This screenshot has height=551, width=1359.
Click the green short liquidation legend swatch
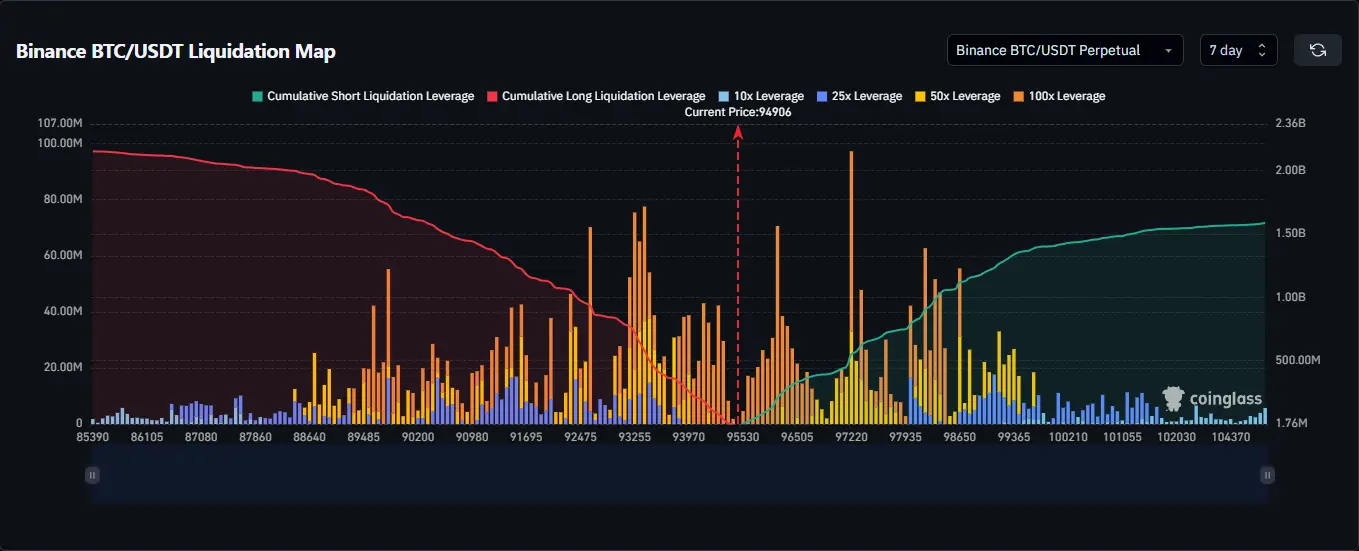257,96
